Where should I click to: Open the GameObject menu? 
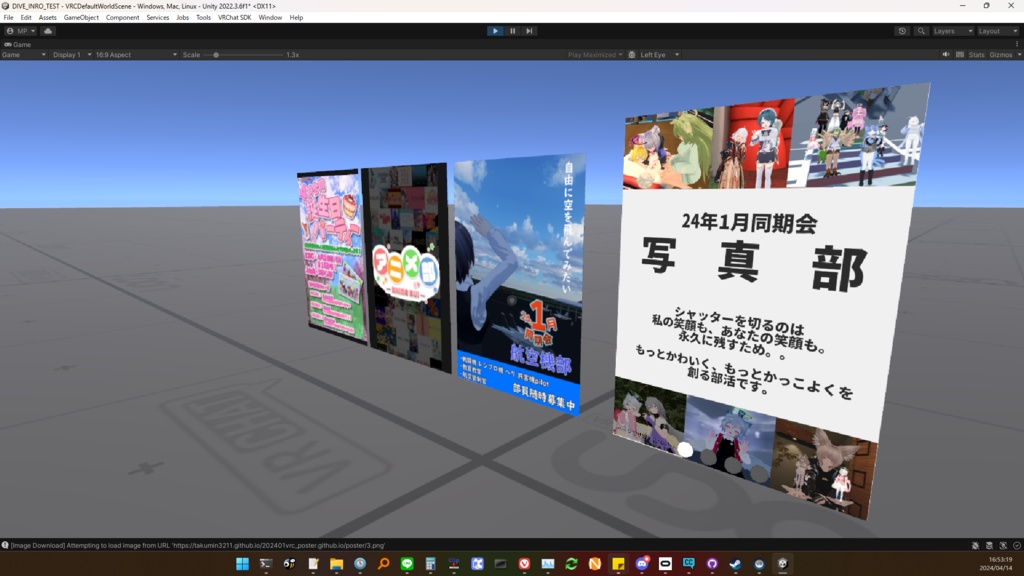81,18
